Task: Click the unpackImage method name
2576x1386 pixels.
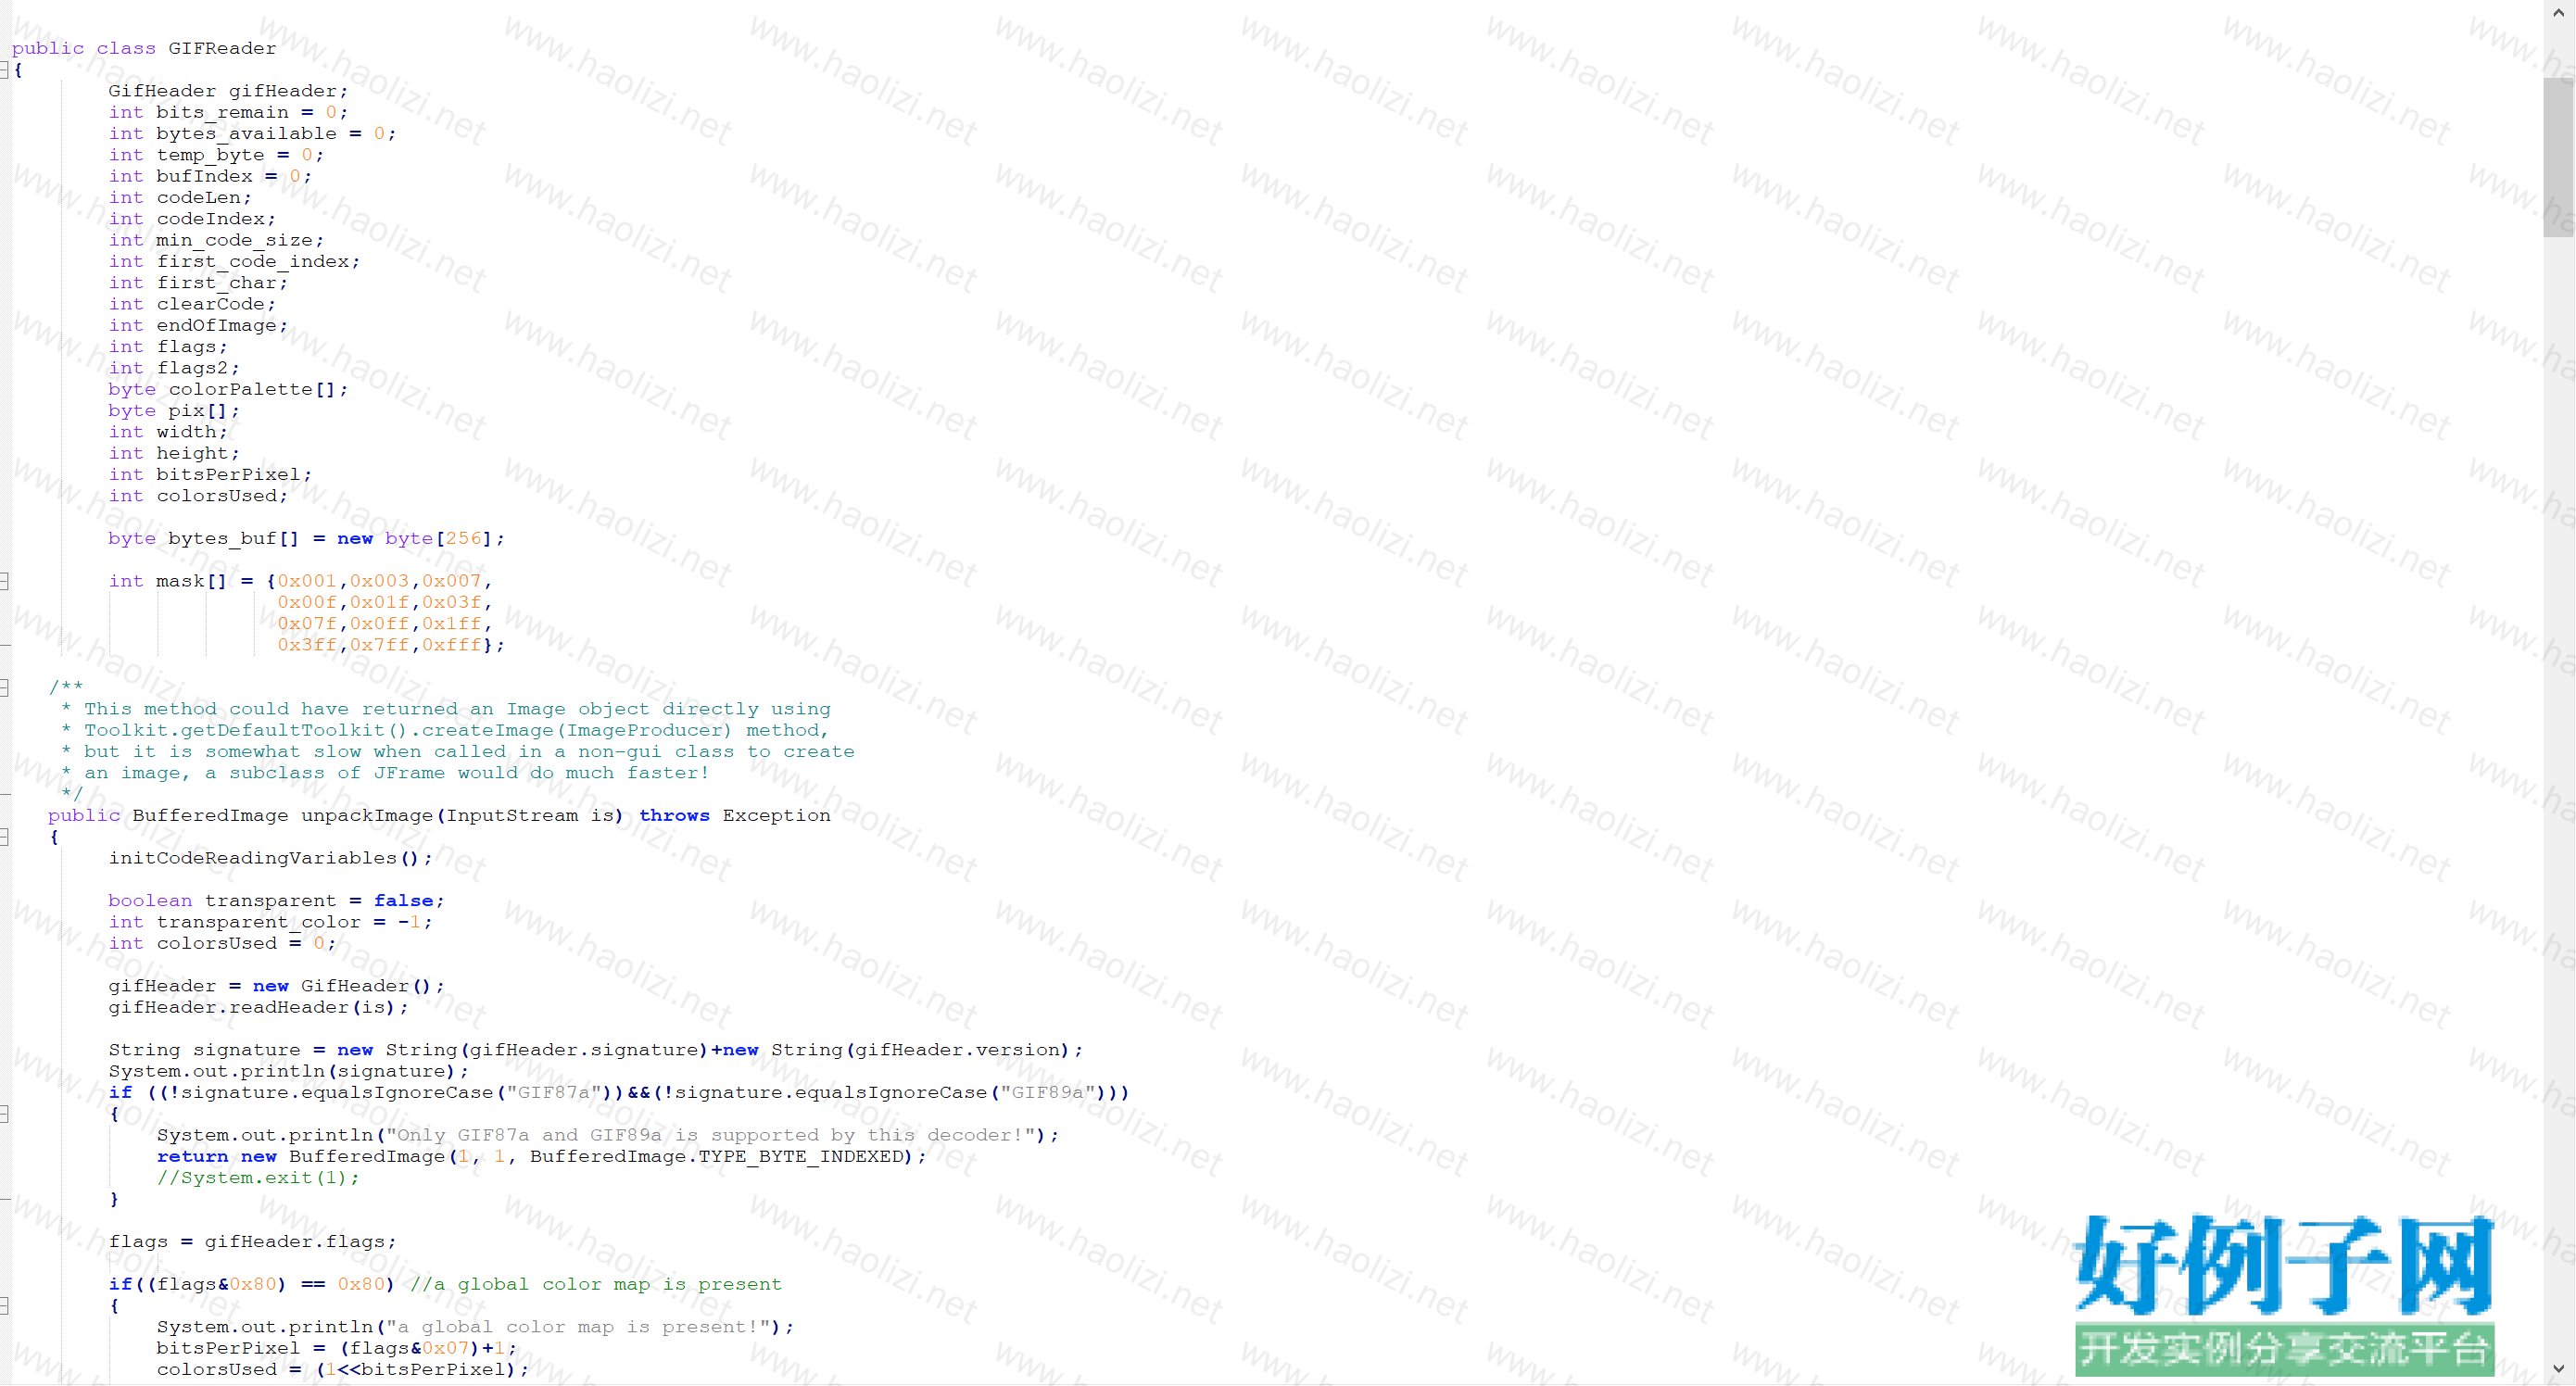Action: pos(366,815)
